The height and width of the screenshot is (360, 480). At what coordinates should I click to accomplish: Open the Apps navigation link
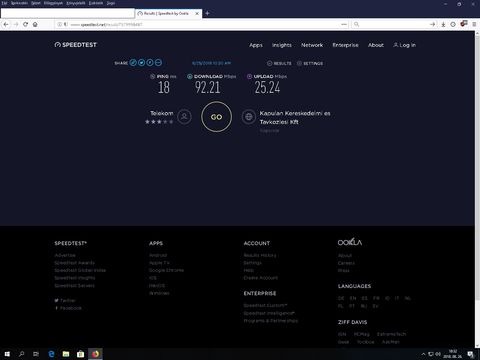coord(256,45)
